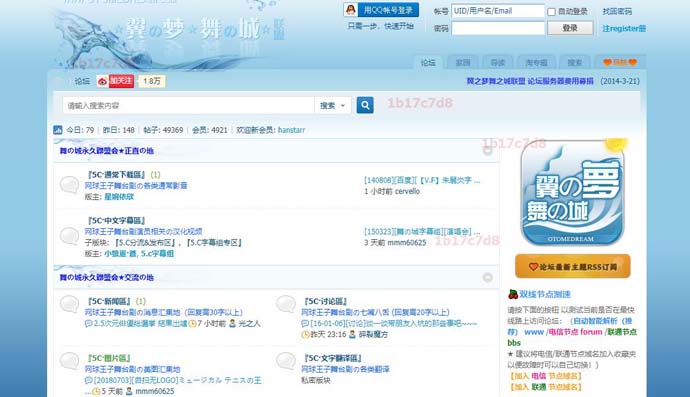The width and height of the screenshot is (690, 397).
Task: Click the blue register link
Action: [624, 29]
